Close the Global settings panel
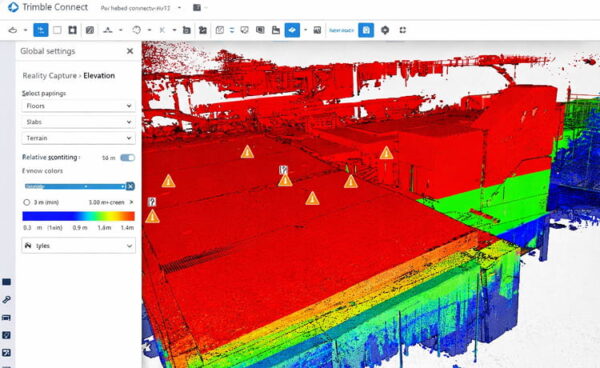Screen dimensions: 600x368 click(130, 51)
